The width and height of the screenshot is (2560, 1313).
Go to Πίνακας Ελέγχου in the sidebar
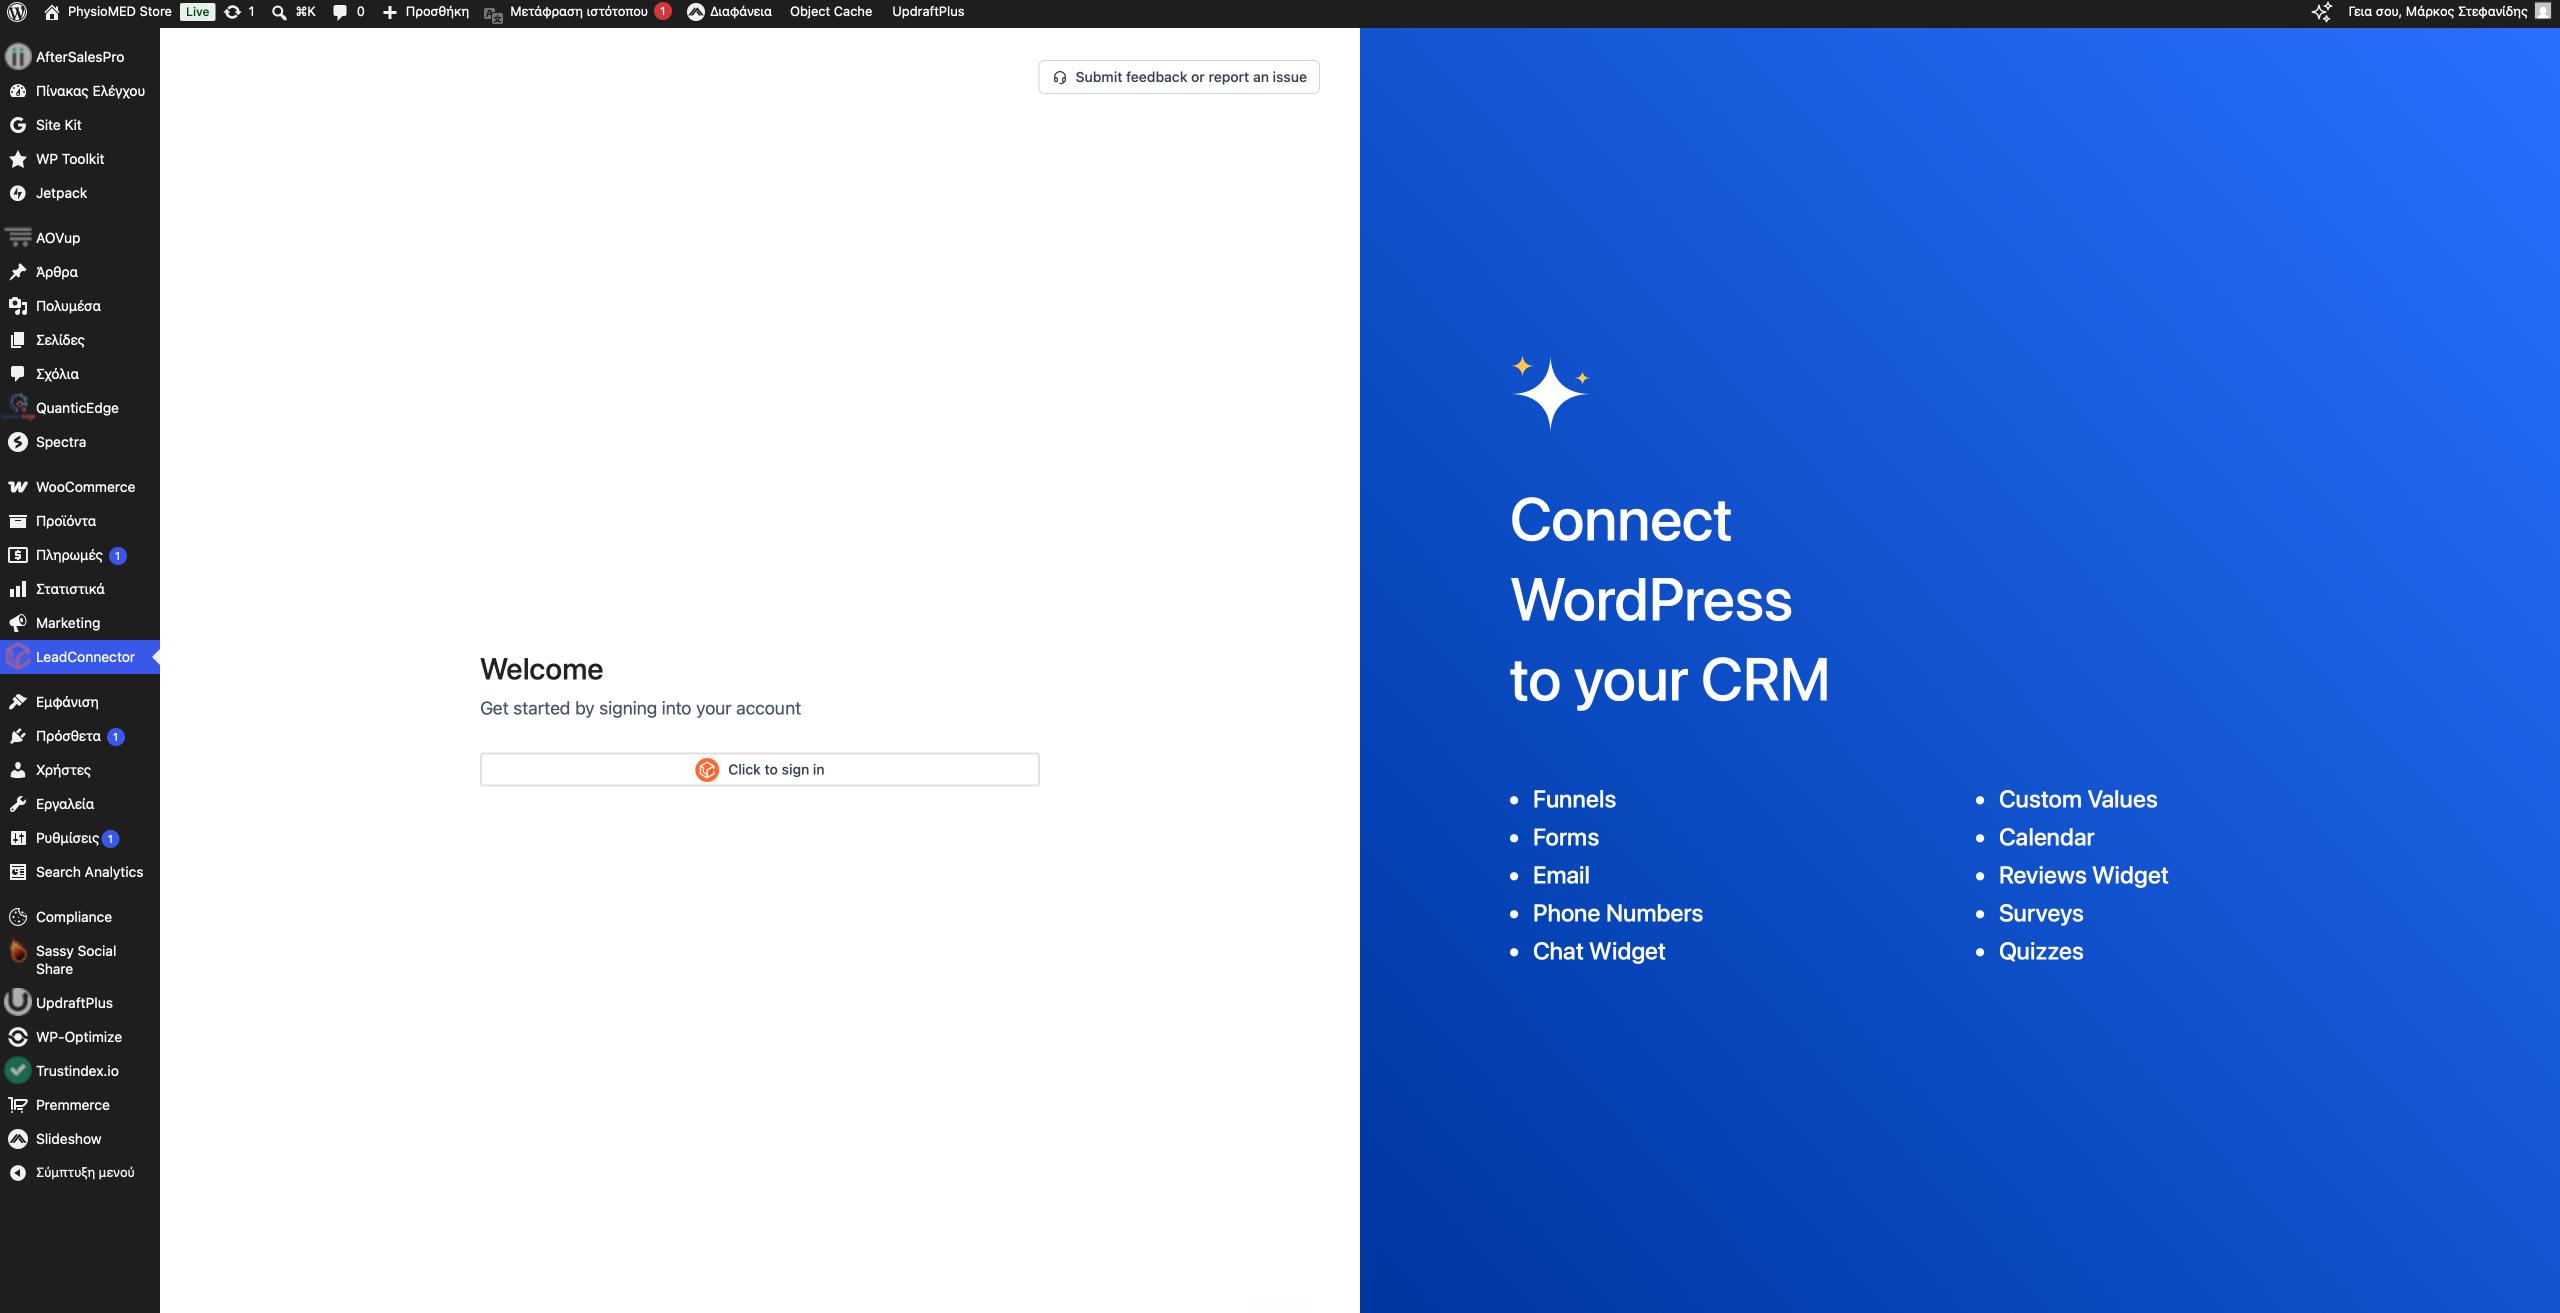coord(80,91)
